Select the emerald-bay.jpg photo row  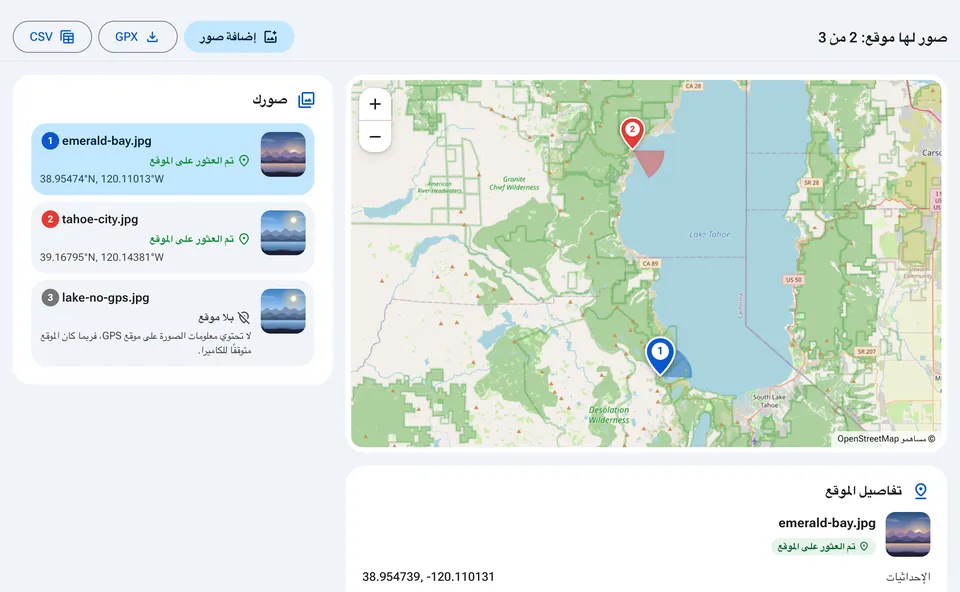pos(173,159)
